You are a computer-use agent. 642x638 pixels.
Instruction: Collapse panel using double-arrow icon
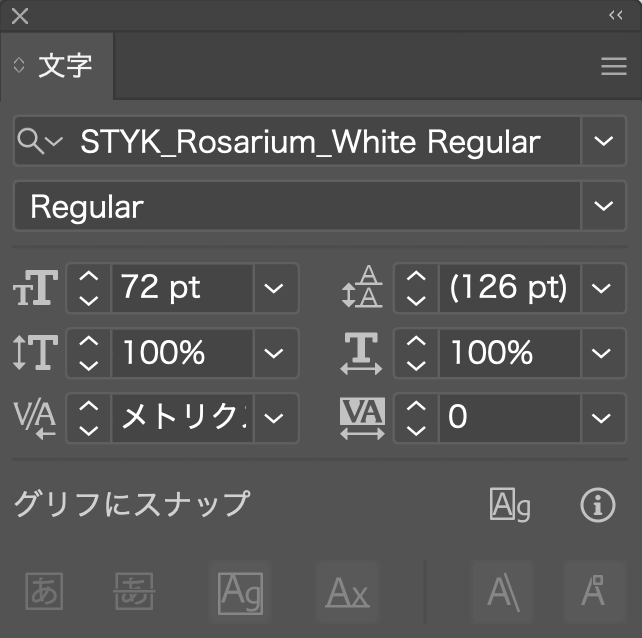click(x=615, y=16)
